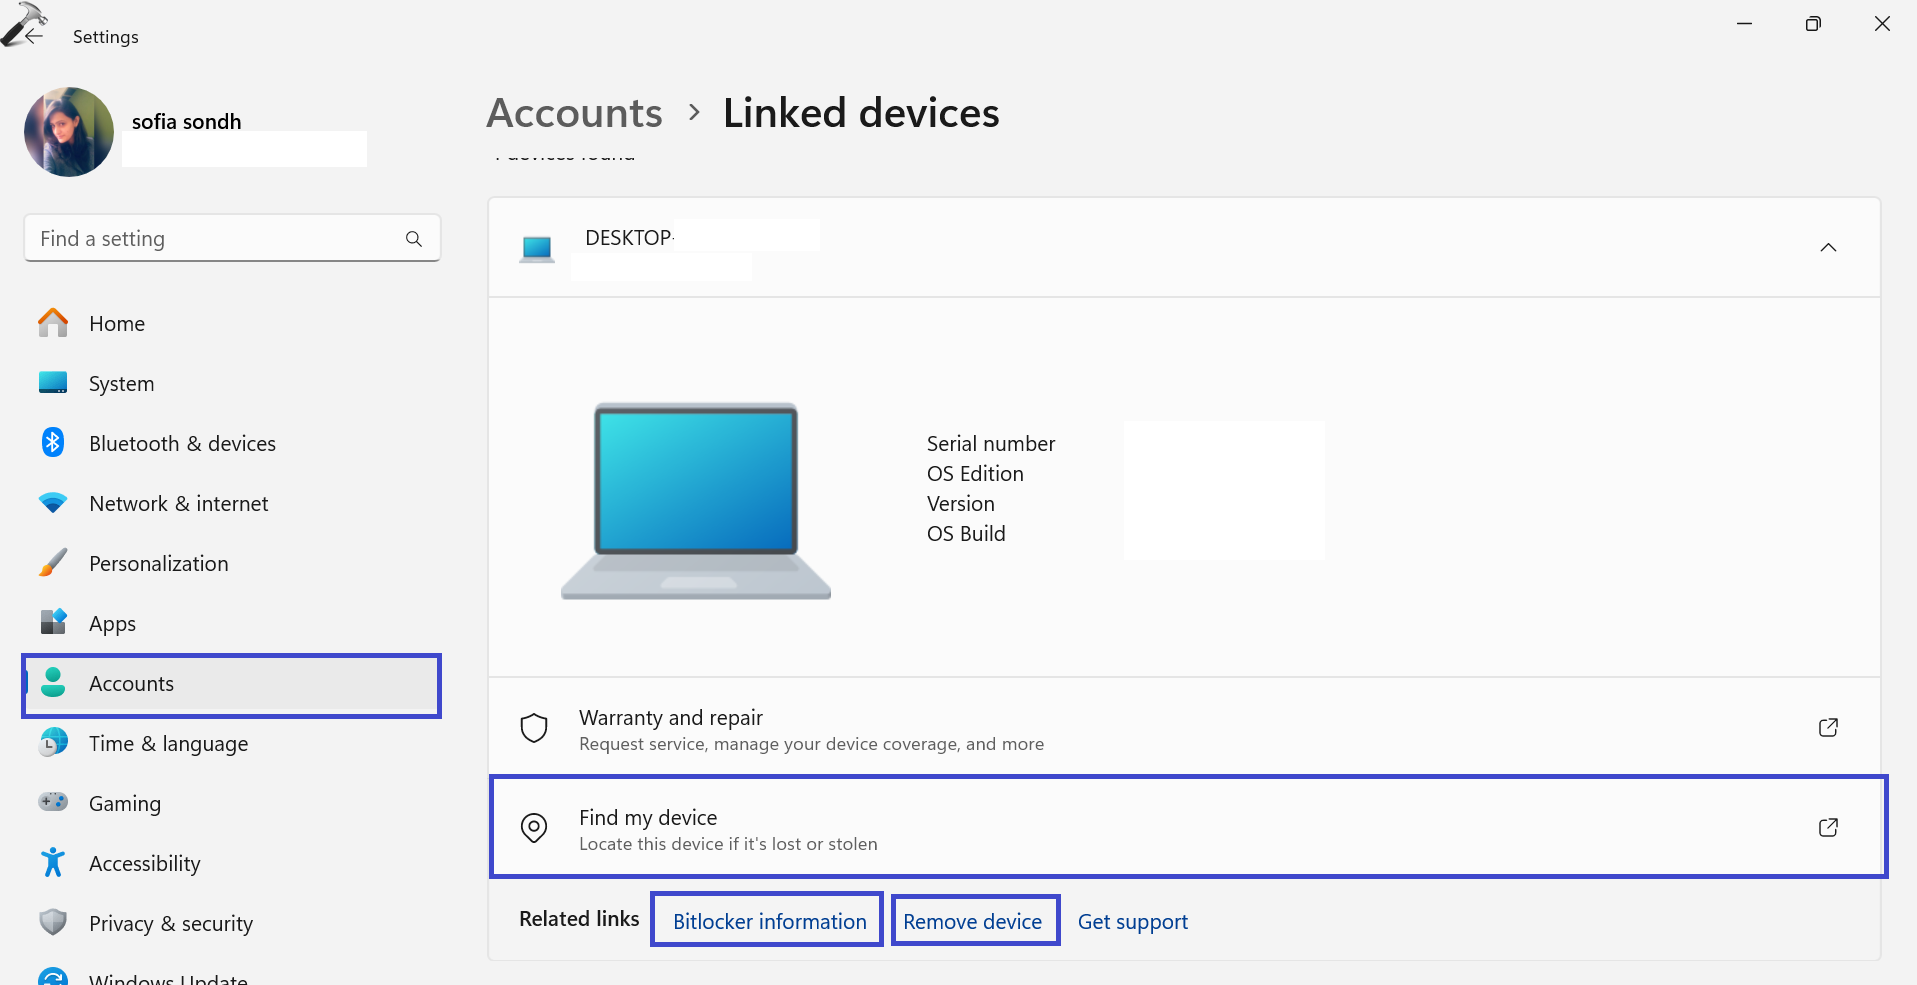Select Accounts in the sidebar
The height and width of the screenshot is (985, 1917).
[x=131, y=684]
